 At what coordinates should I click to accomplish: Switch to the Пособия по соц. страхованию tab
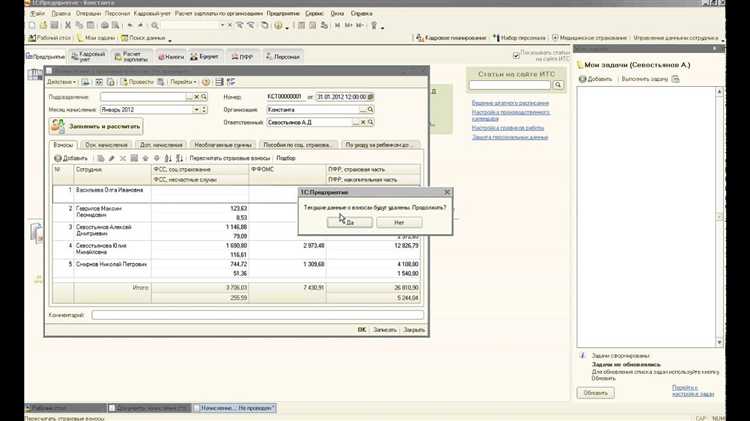(297, 144)
